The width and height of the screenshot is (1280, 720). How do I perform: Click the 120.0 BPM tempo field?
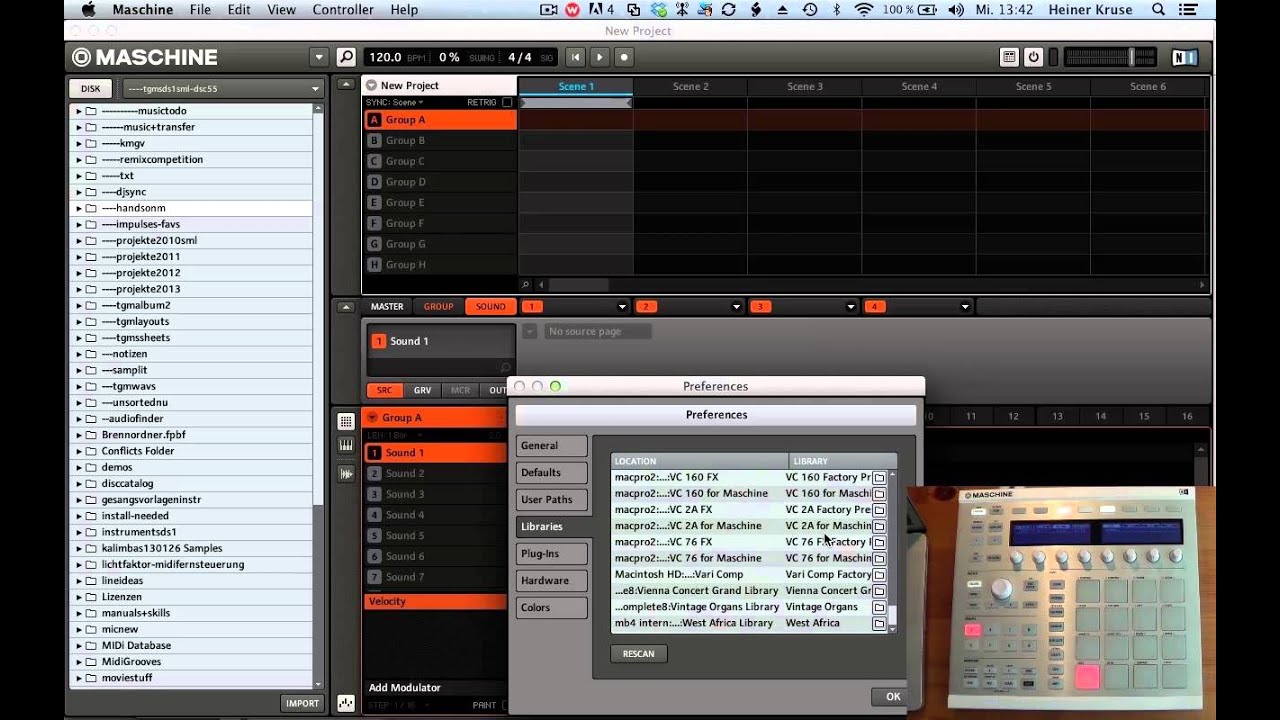385,57
